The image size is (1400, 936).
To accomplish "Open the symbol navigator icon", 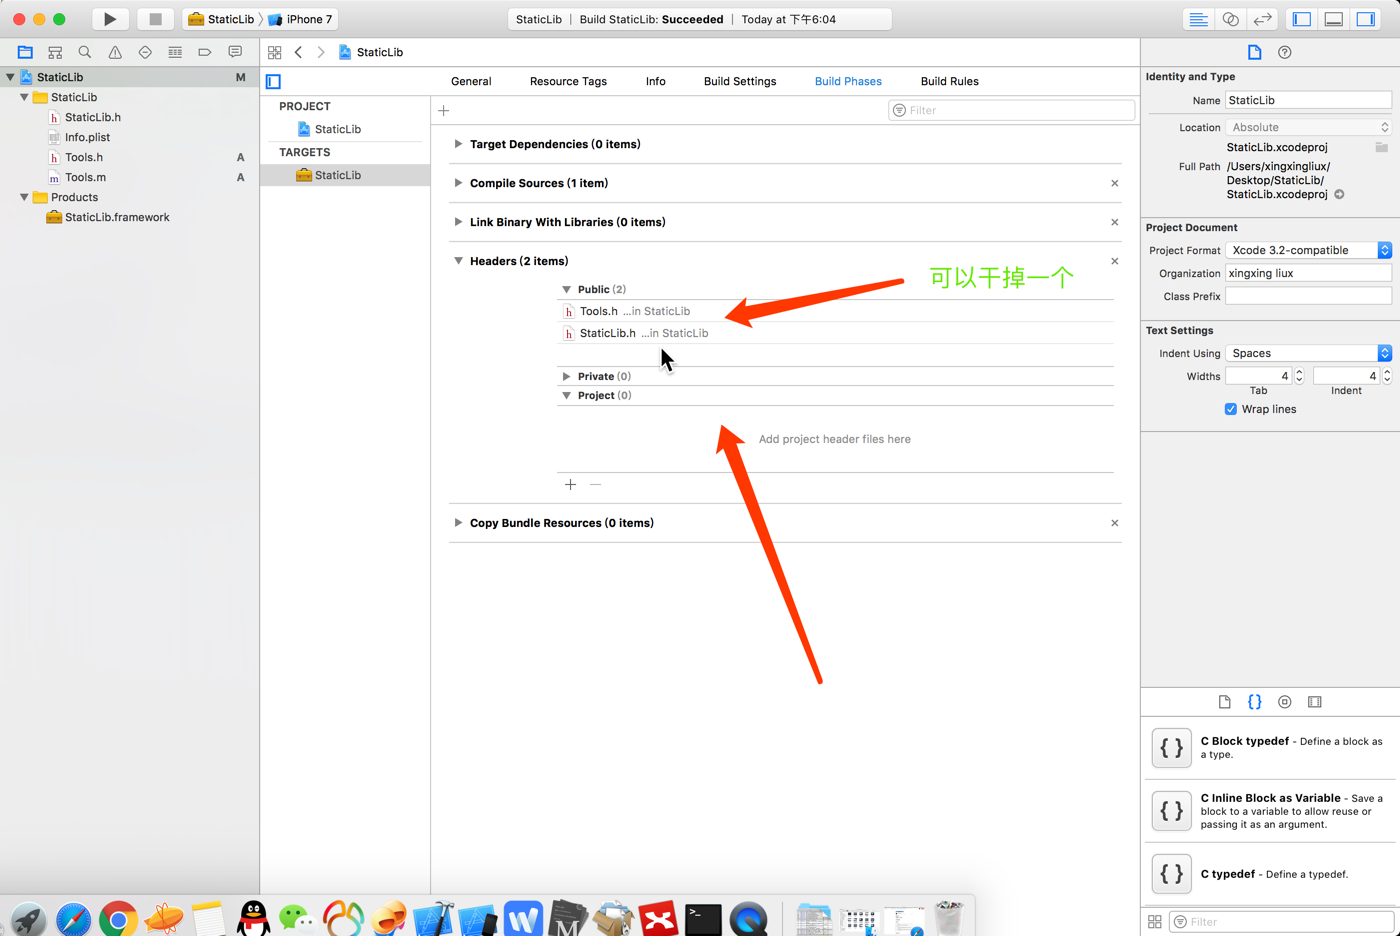I will tap(55, 52).
